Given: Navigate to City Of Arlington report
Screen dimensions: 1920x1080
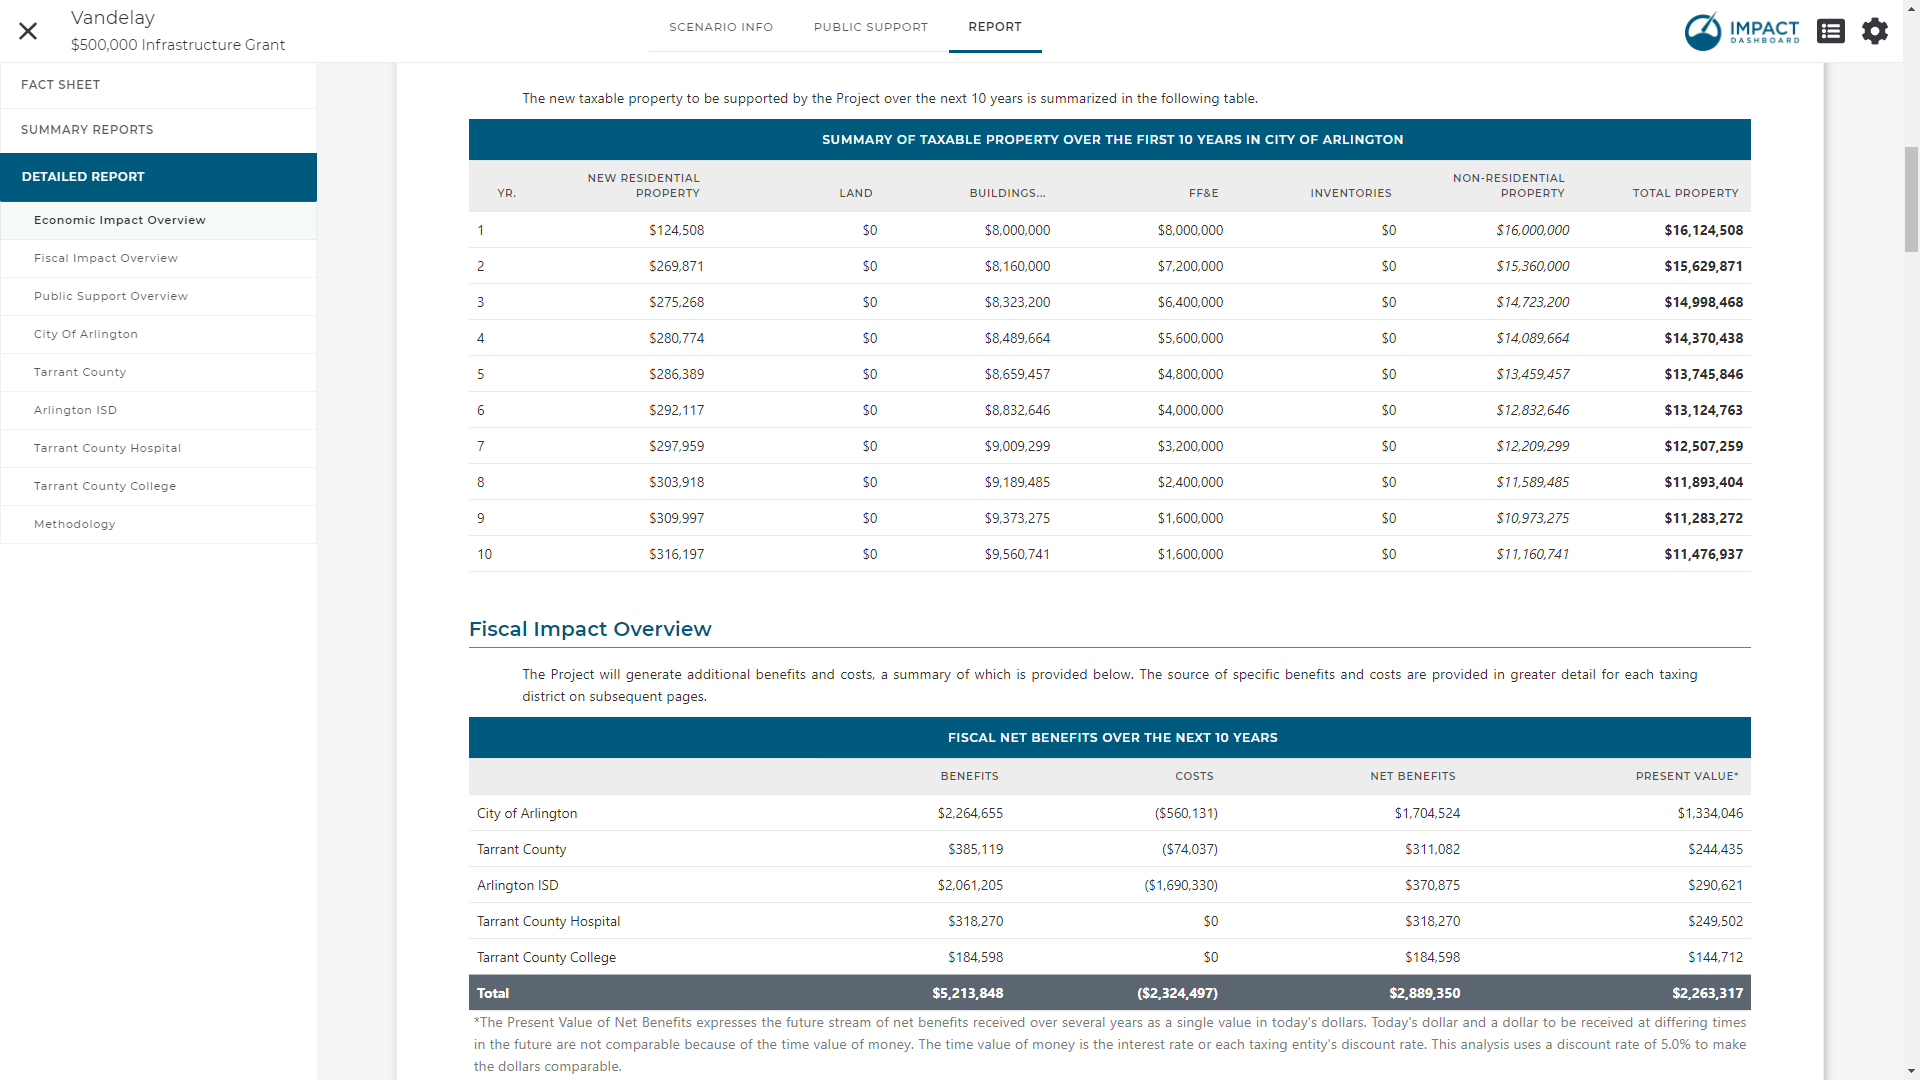Looking at the screenshot, I should tap(86, 334).
